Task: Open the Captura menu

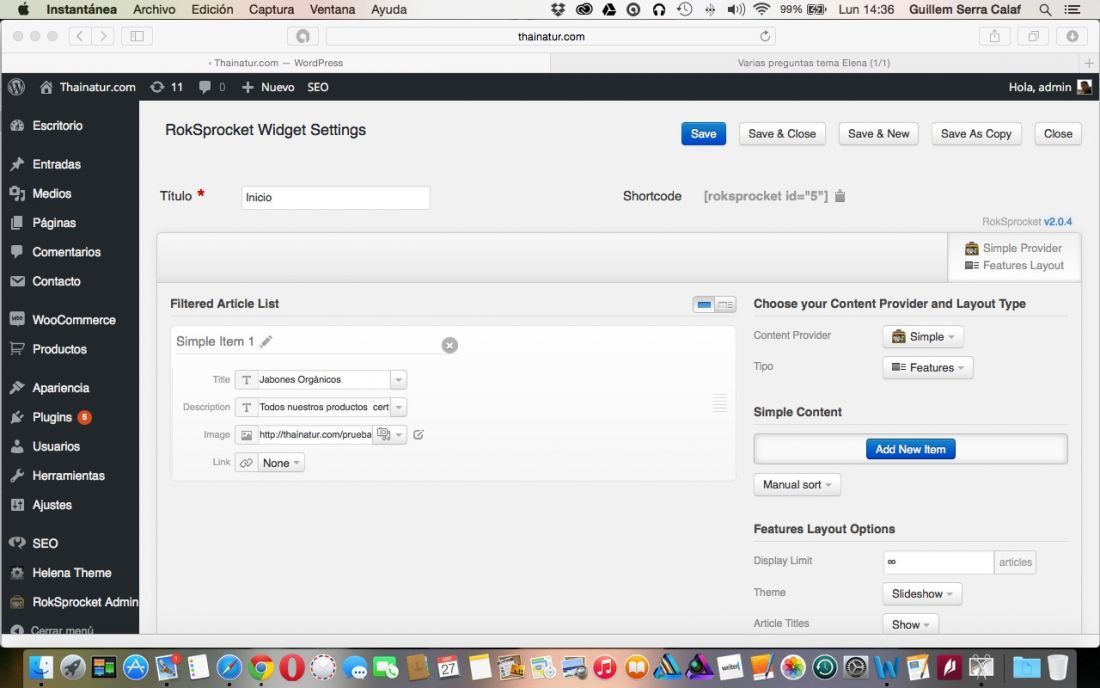Action: 271,9
